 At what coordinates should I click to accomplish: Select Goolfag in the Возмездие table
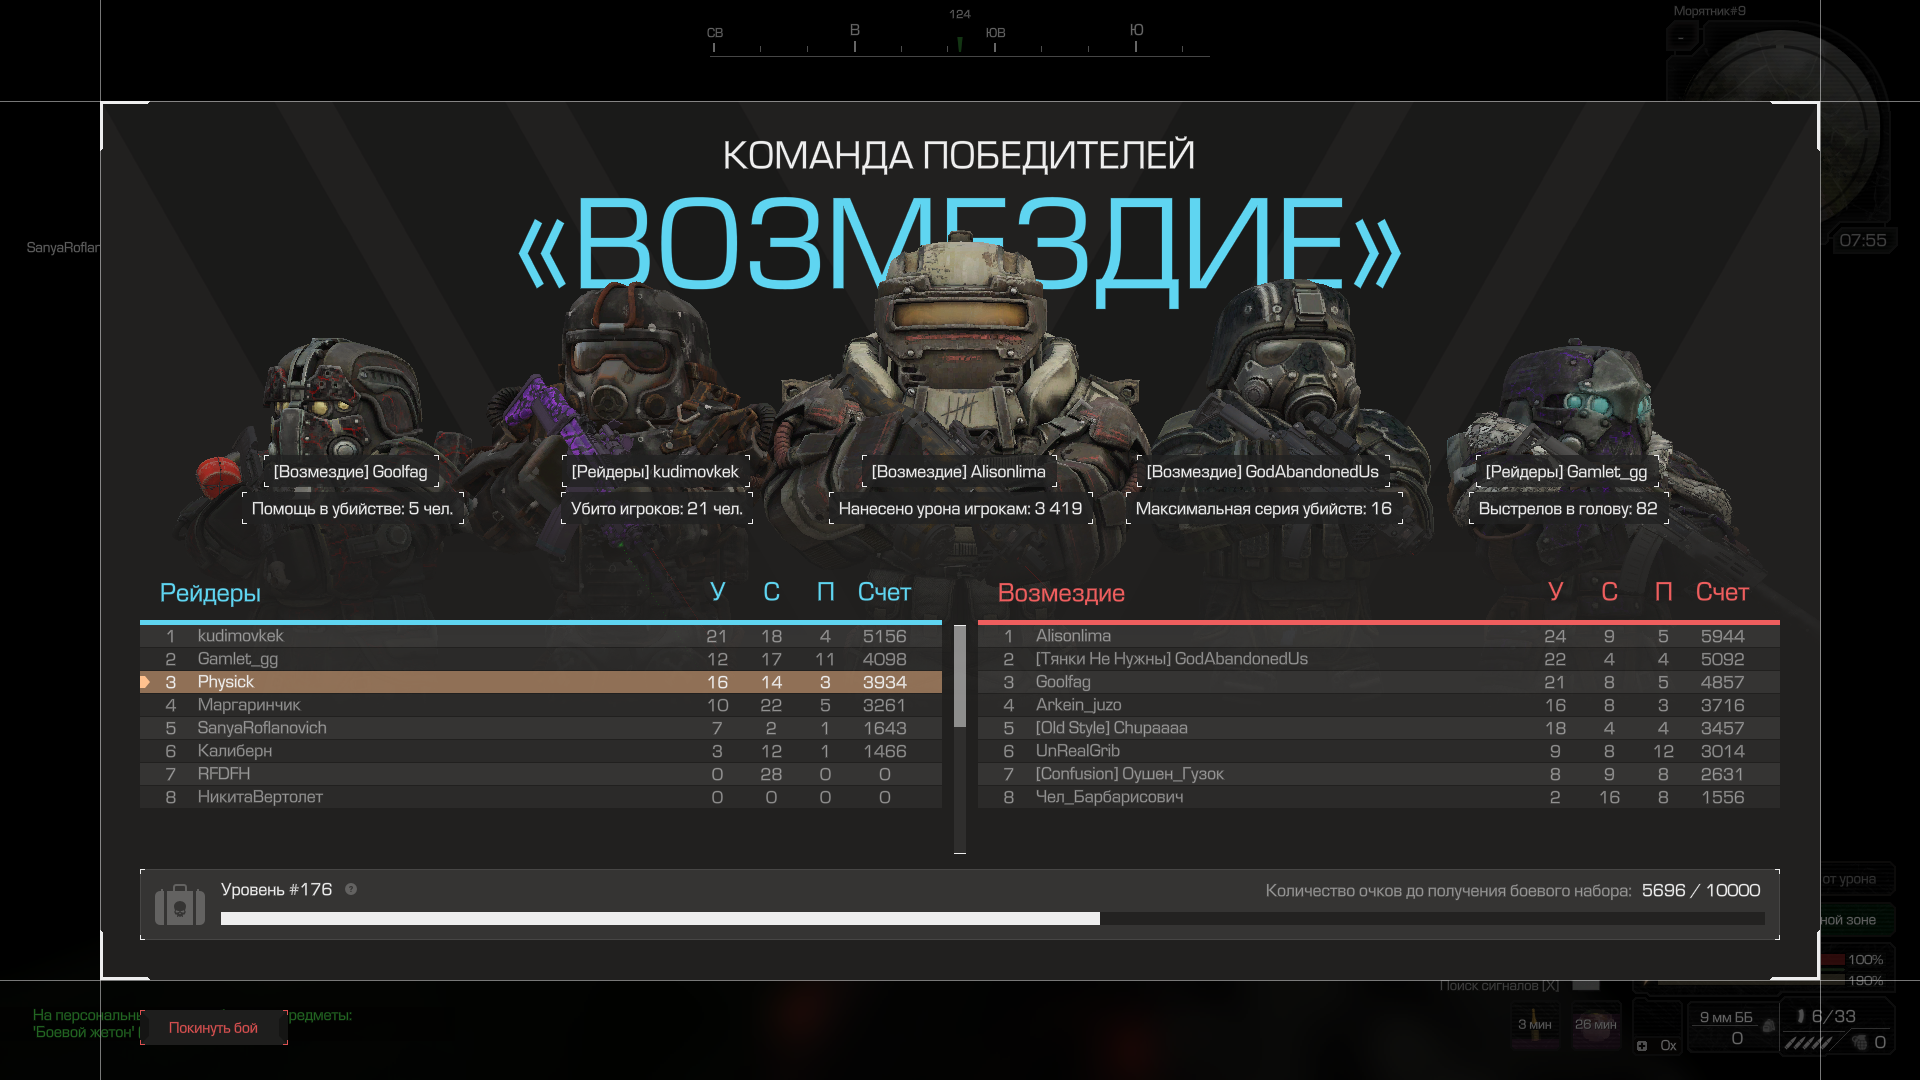(1379, 682)
